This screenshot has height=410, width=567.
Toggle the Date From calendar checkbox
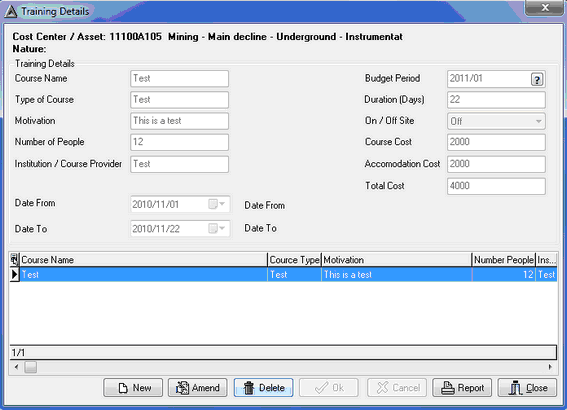[x=213, y=204]
